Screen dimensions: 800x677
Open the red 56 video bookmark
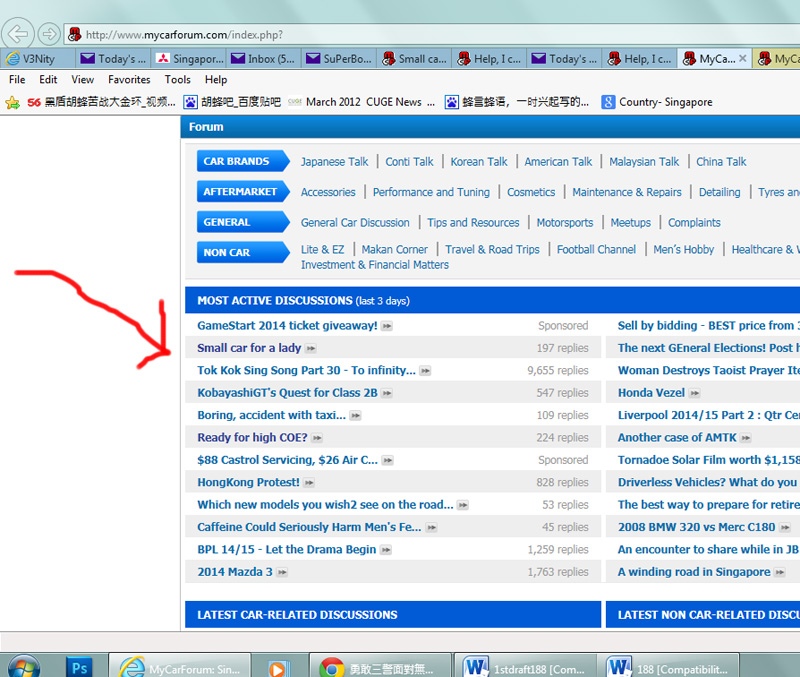click(x=101, y=102)
